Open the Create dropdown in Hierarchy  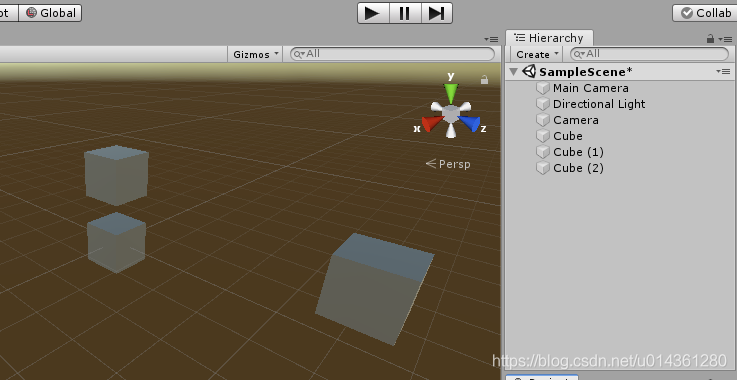(537, 54)
